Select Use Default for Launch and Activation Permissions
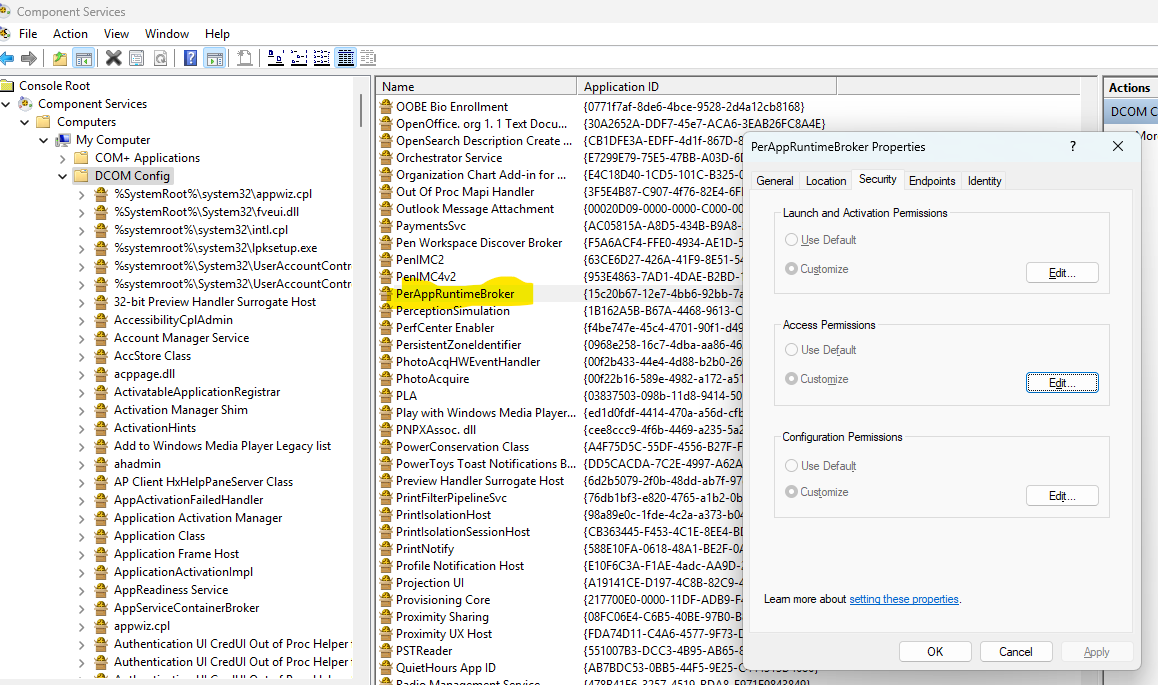Viewport: 1158px width, 685px height. [x=791, y=240]
